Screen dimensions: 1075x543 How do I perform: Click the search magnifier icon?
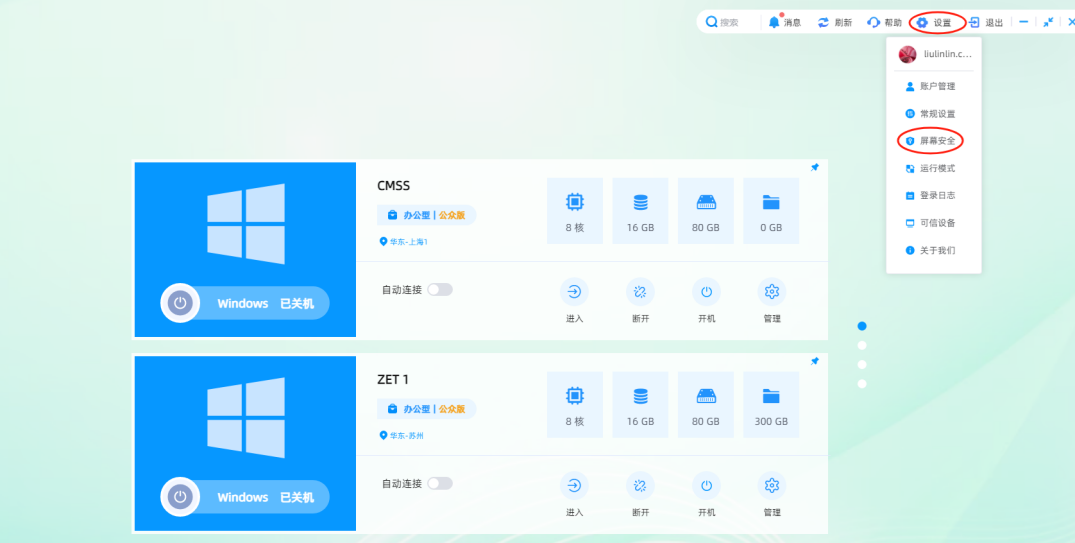pos(712,22)
